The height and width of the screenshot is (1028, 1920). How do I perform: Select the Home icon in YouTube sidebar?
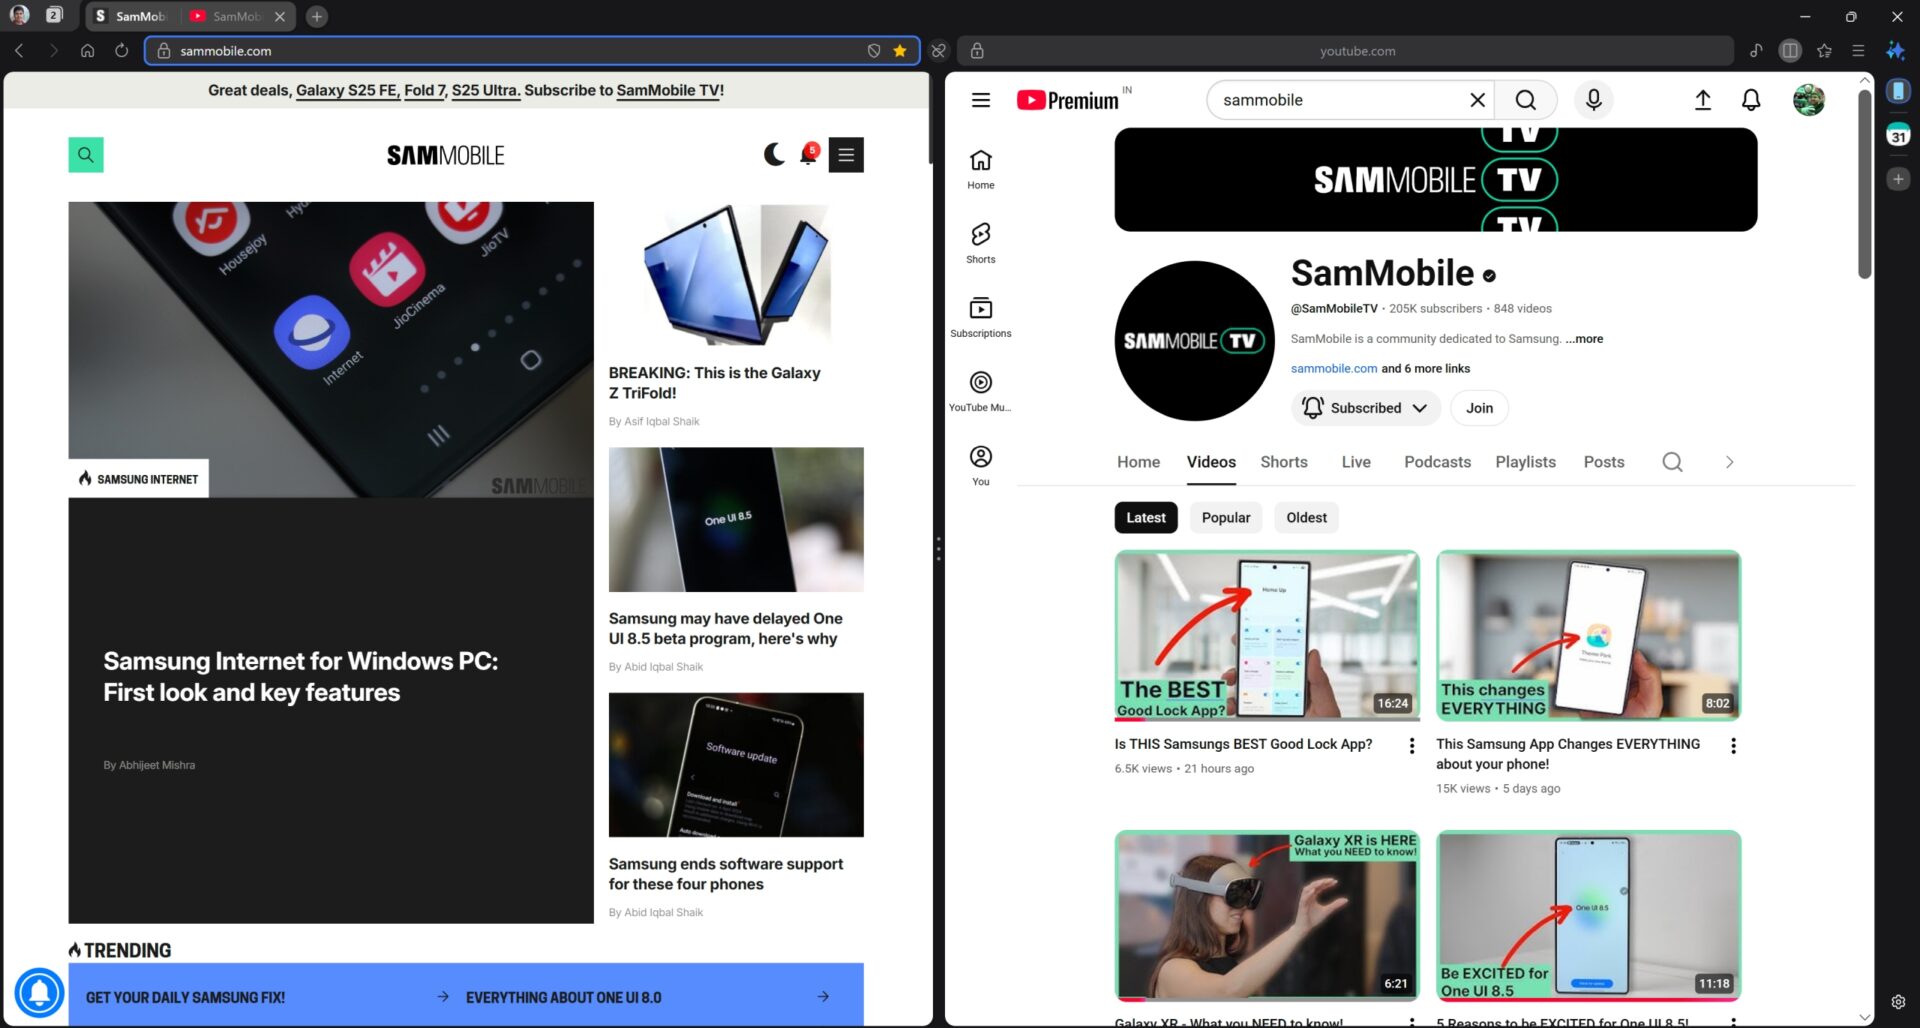pyautogui.click(x=980, y=166)
